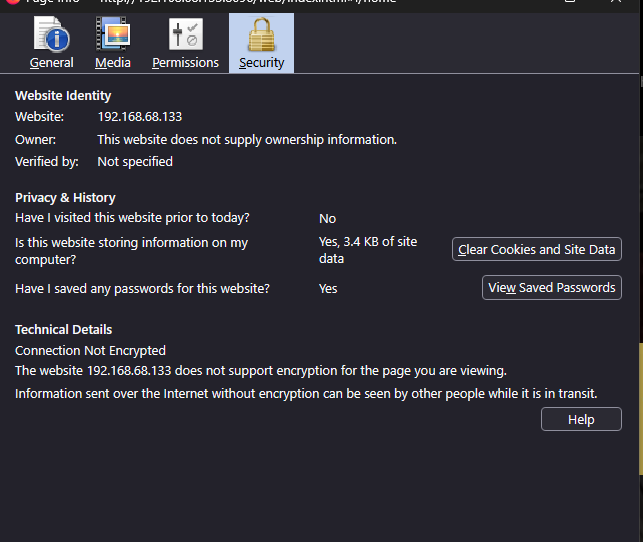The height and width of the screenshot is (542, 643).
Task: Click the Connection Not Encrypted text
Action: coord(90,351)
